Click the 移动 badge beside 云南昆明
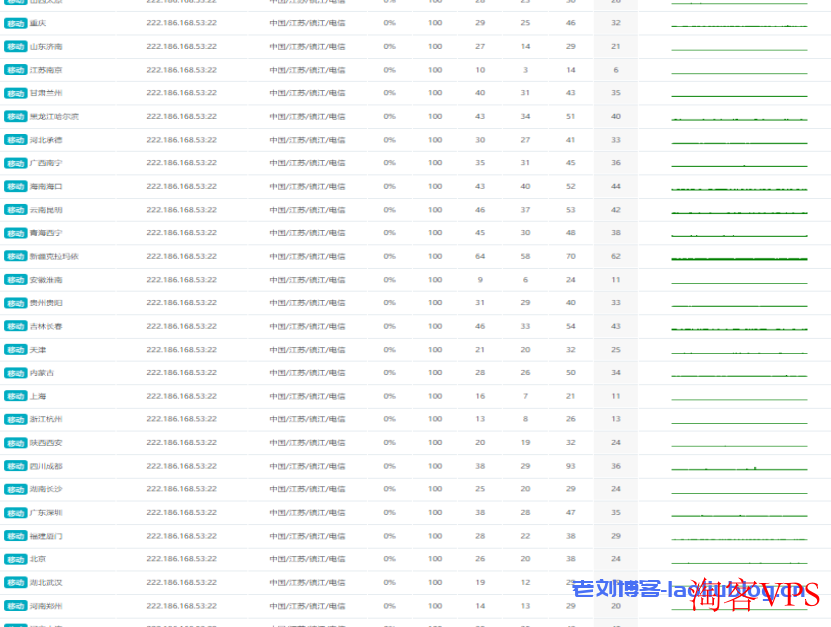Screen dimensions: 831x627 point(15,210)
